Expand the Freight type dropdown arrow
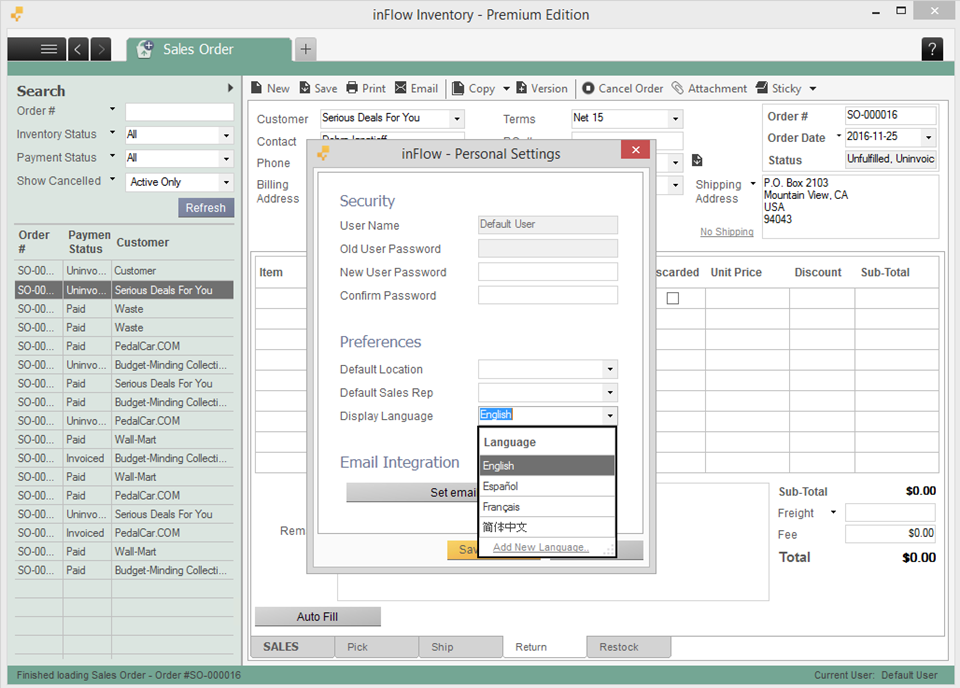 click(x=833, y=512)
